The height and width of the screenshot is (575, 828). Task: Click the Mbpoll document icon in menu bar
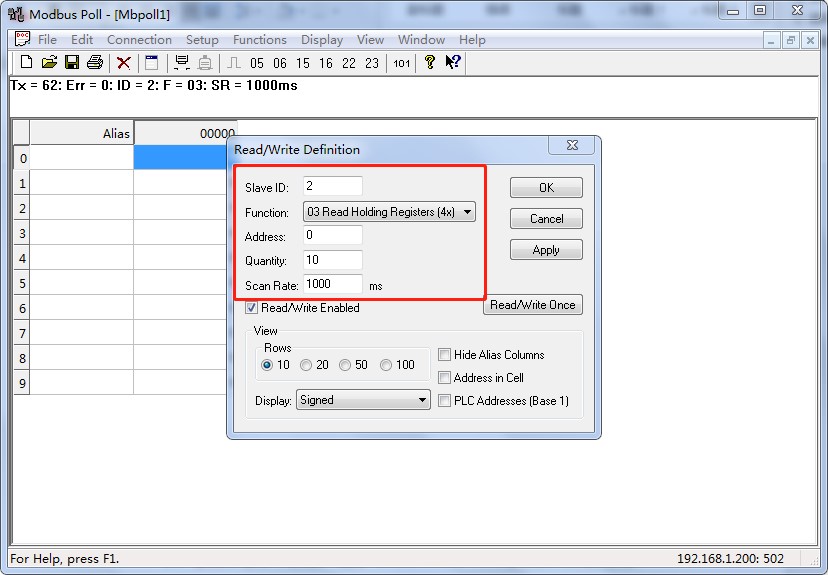(x=22, y=39)
